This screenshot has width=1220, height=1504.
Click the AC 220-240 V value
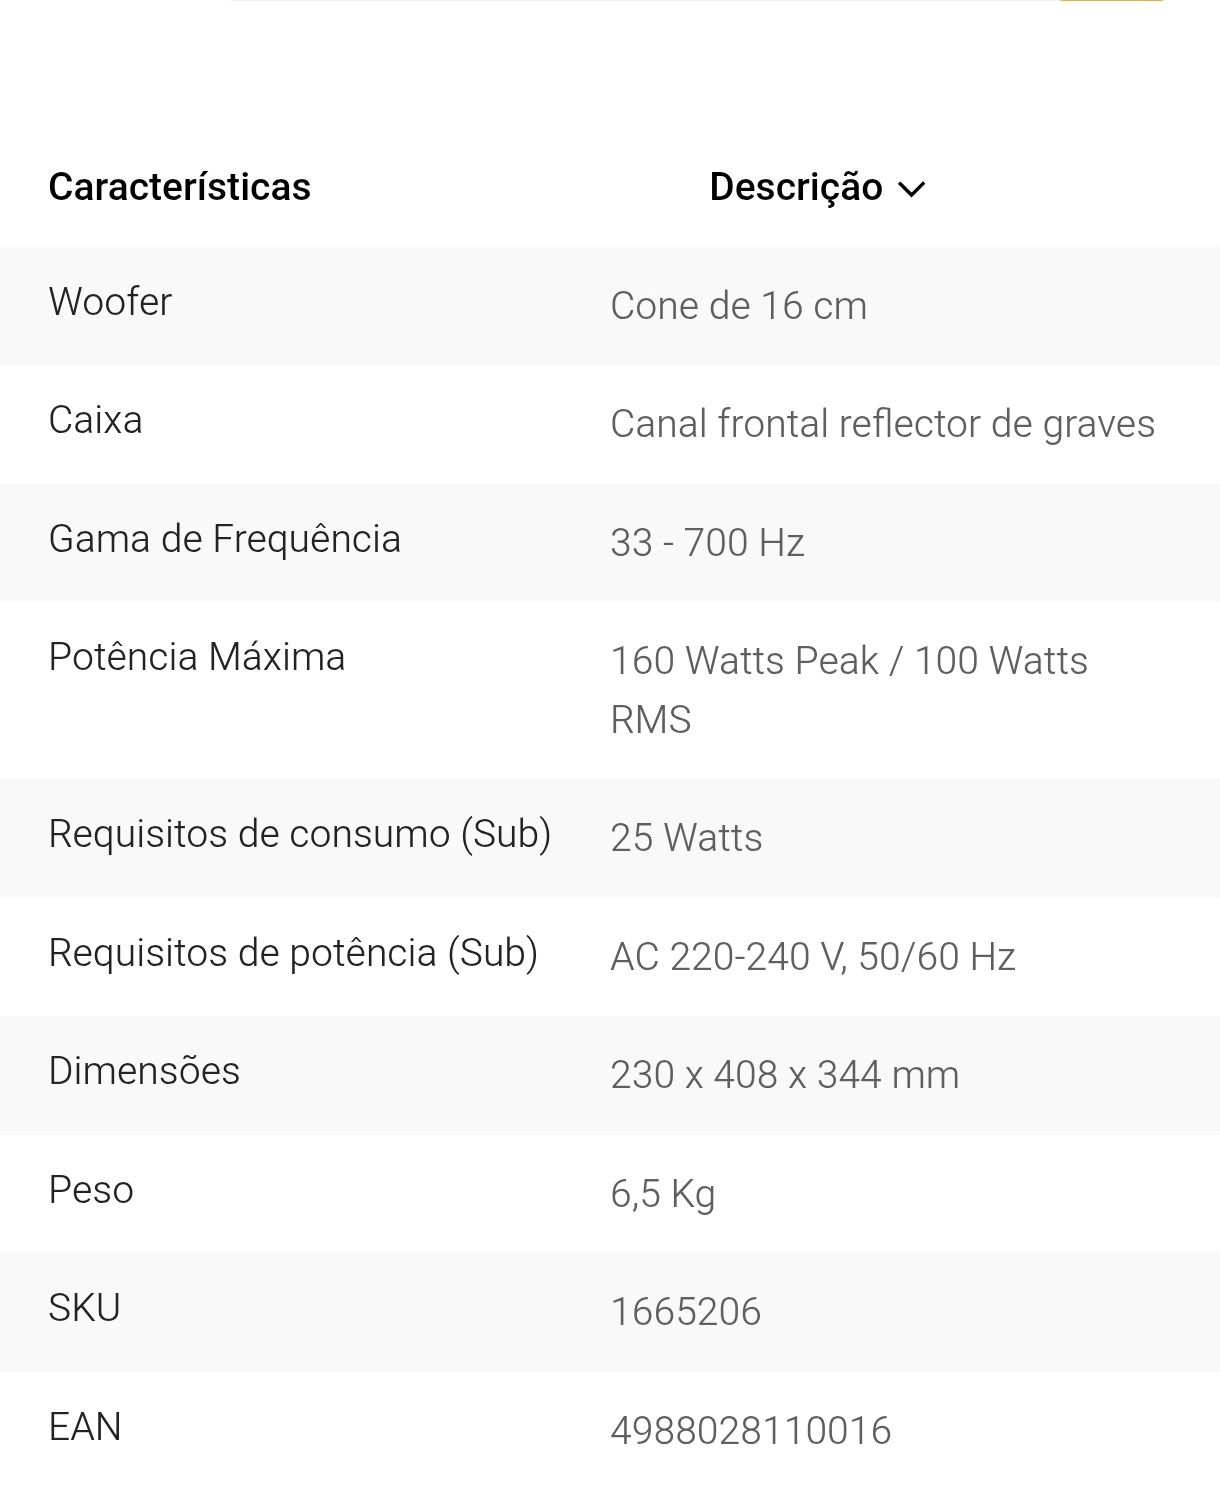(726, 956)
